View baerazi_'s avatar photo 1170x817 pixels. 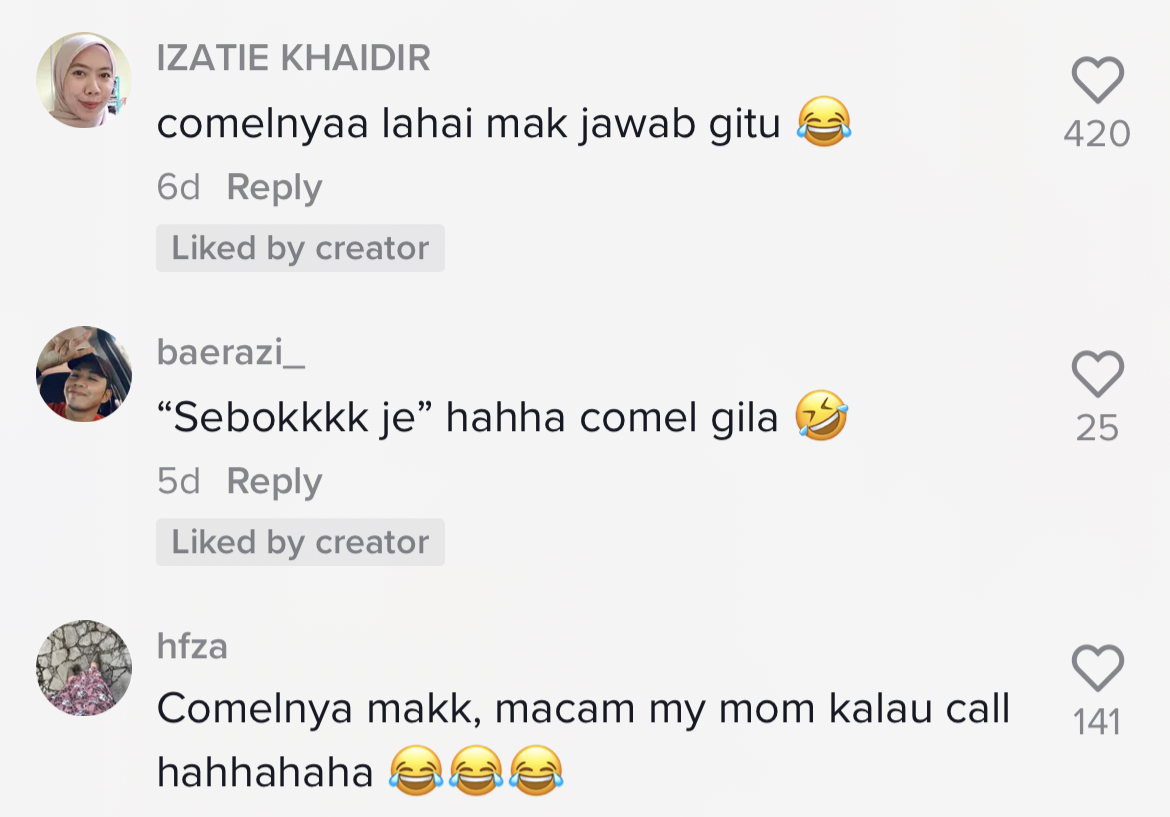tap(84, 374)
